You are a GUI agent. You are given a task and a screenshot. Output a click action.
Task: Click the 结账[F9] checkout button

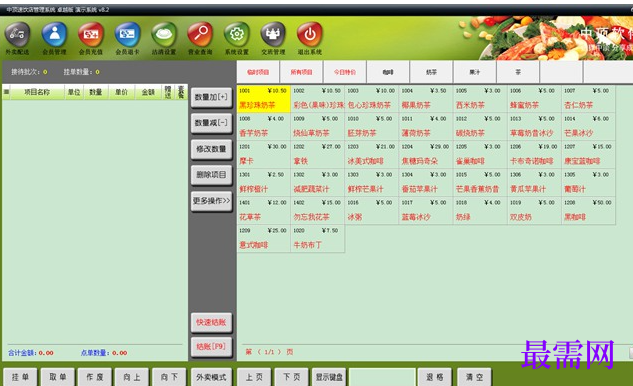tap(212, 347)
